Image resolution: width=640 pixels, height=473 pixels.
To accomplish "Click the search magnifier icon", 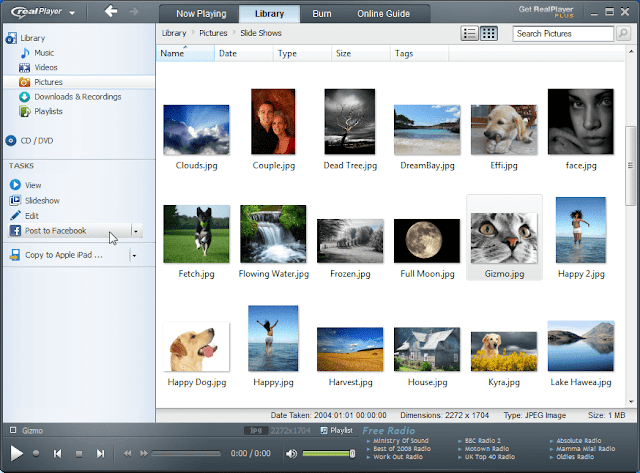I will coord(623,33).
